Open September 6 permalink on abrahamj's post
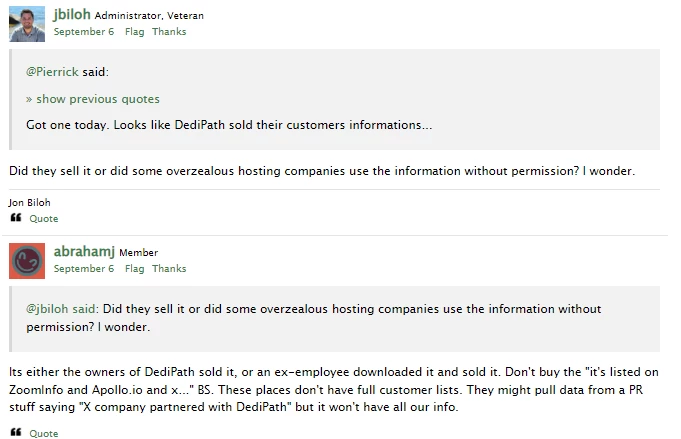681x439 pixels. [x=84, y=269]
